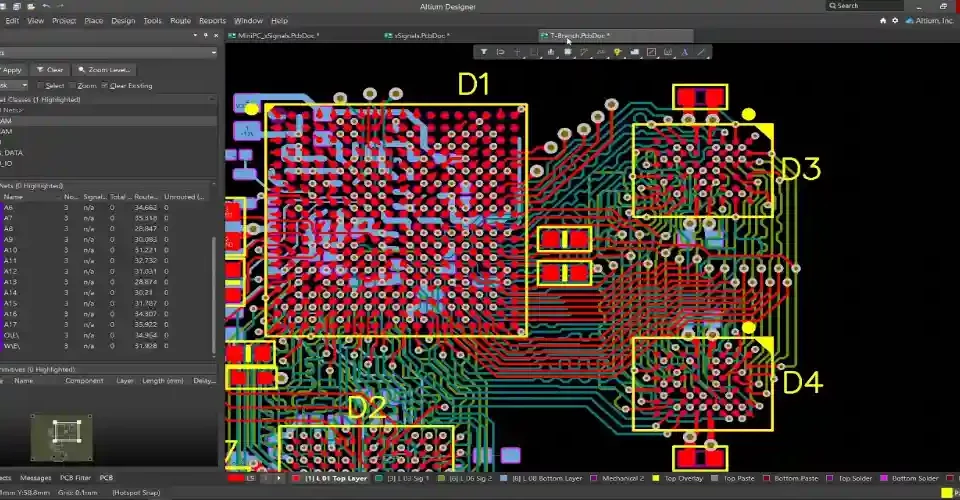Screen dimensions: 960x500
Task: Click the place component chip icon
Action: tap(568, 52)
